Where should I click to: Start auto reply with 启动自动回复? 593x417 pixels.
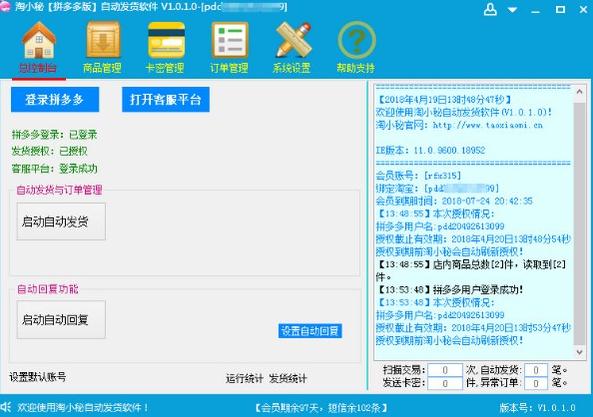[61, 320]
